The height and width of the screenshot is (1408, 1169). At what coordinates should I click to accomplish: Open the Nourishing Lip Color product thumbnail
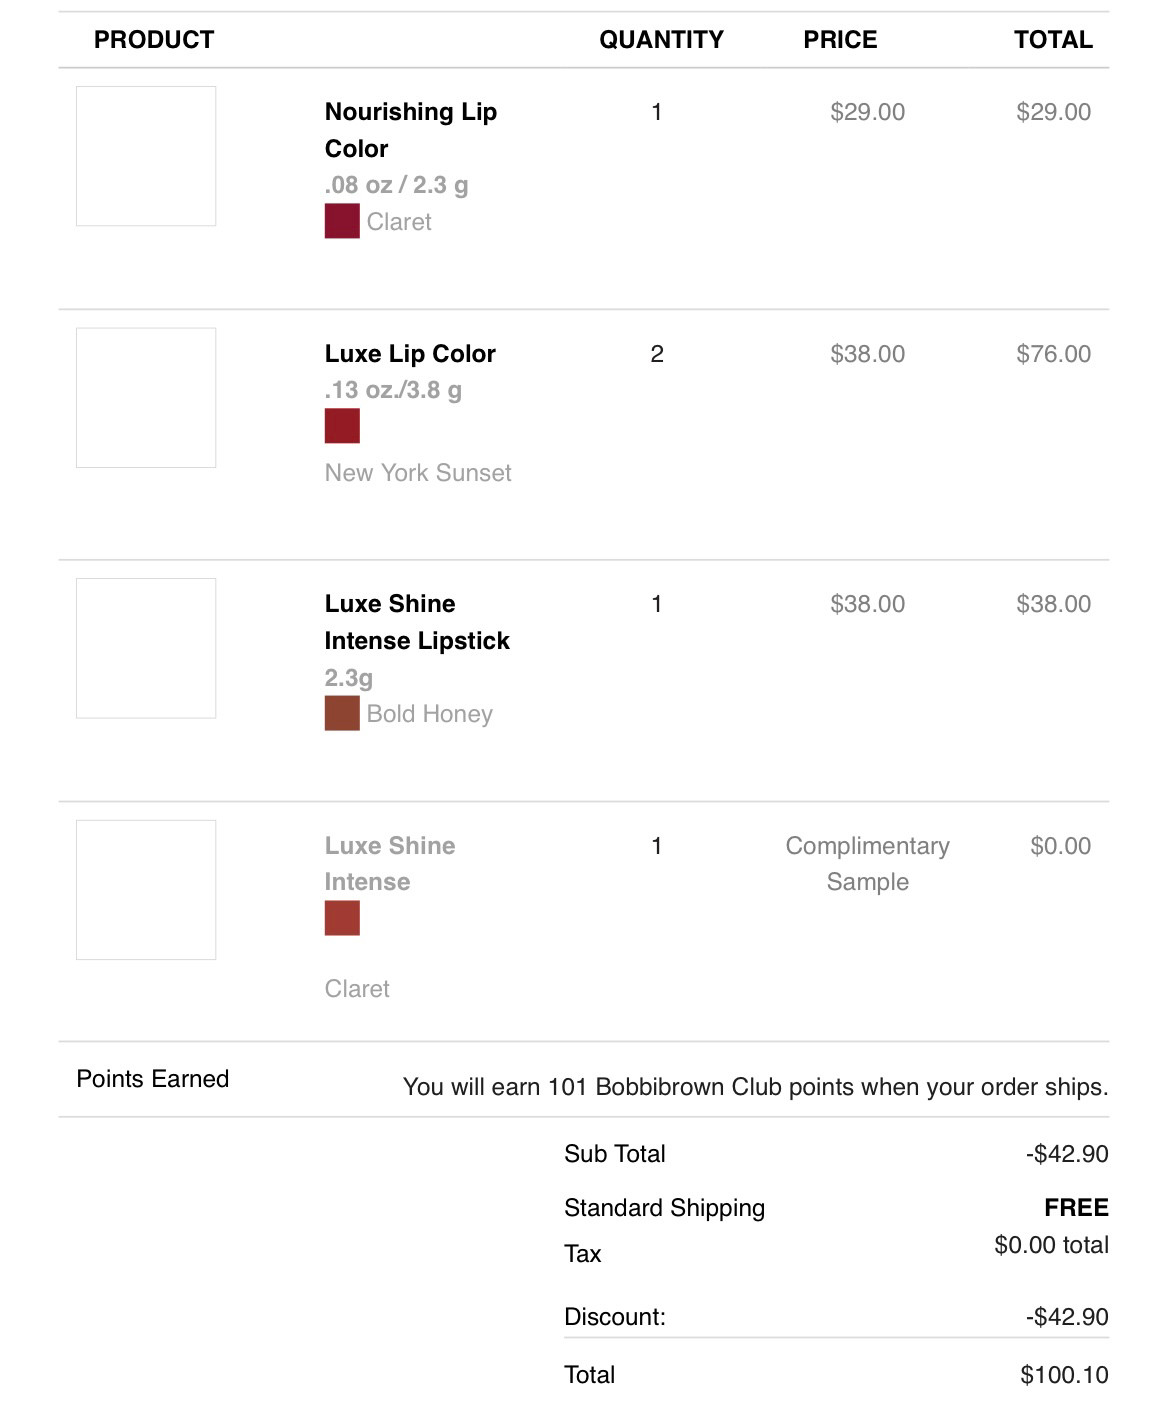click(x=146, y=156)
